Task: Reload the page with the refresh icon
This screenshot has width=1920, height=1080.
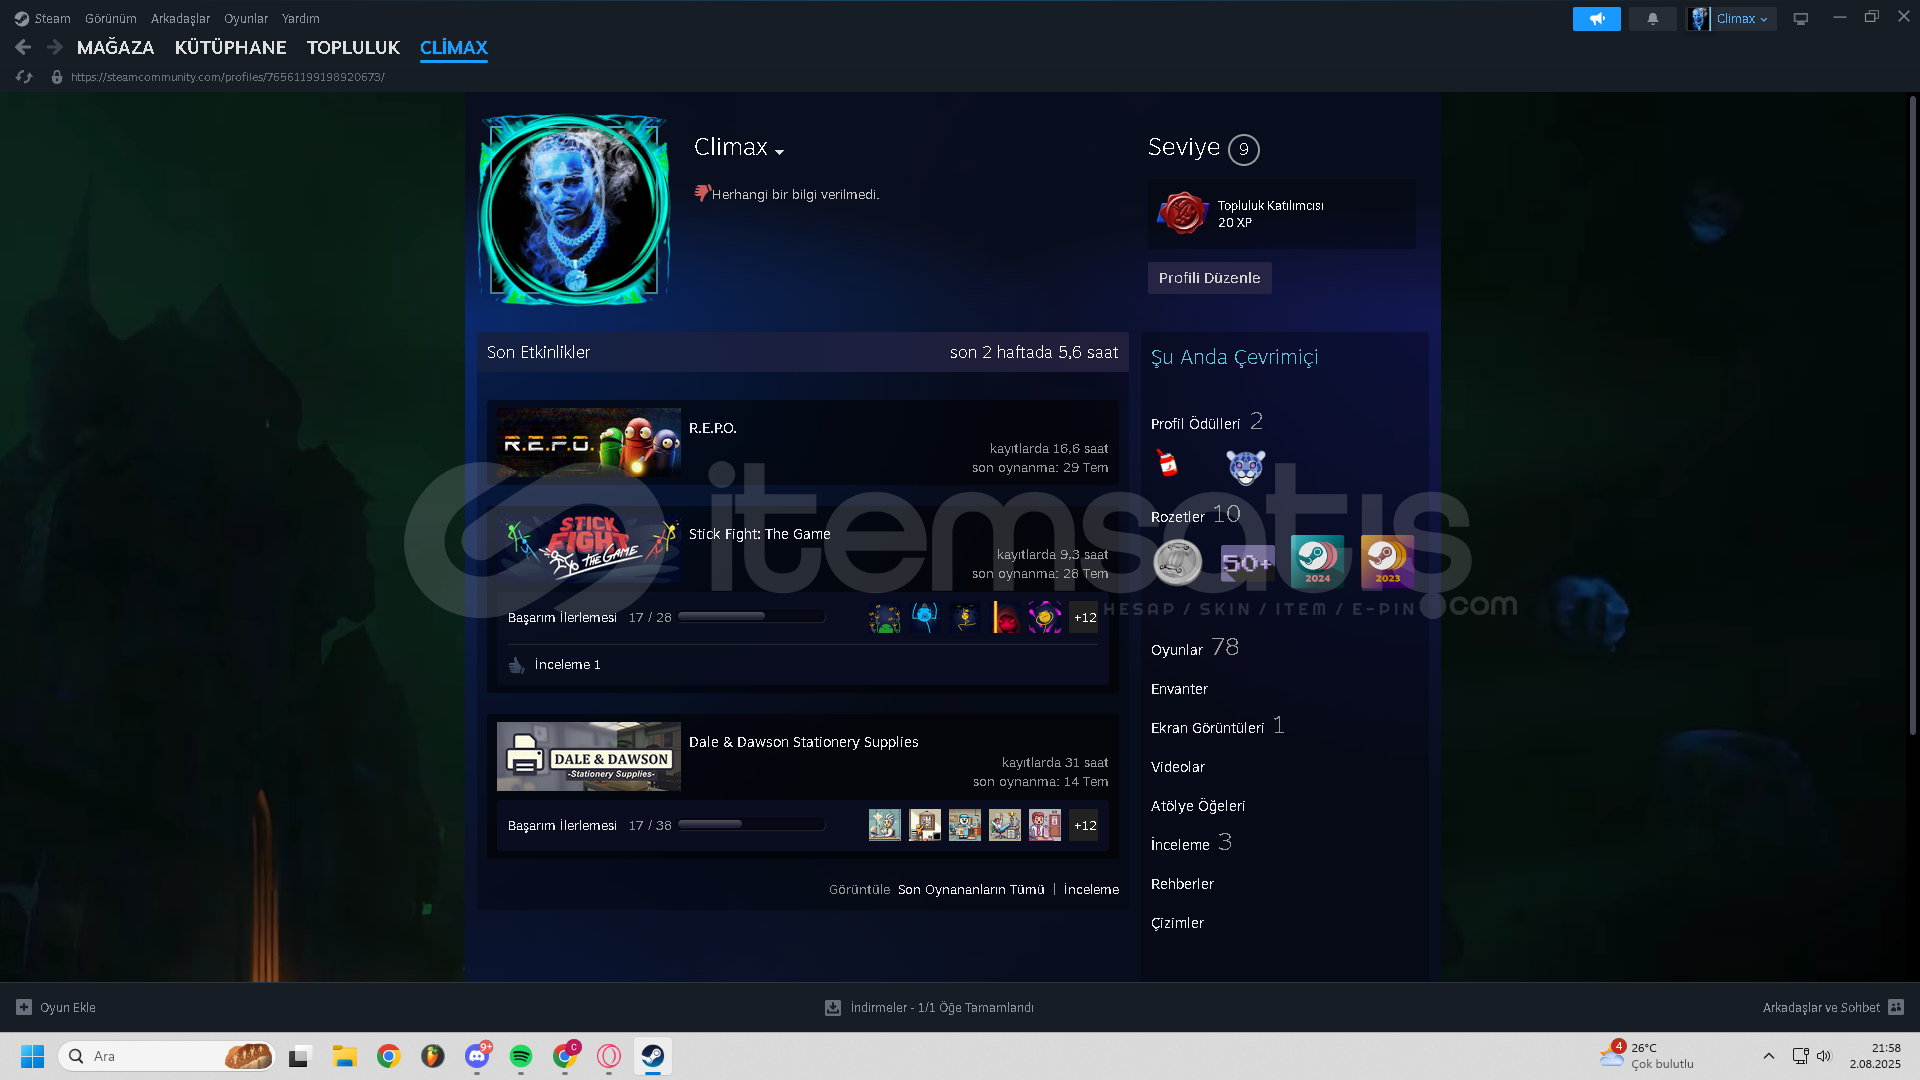Action: coord(24,77)
